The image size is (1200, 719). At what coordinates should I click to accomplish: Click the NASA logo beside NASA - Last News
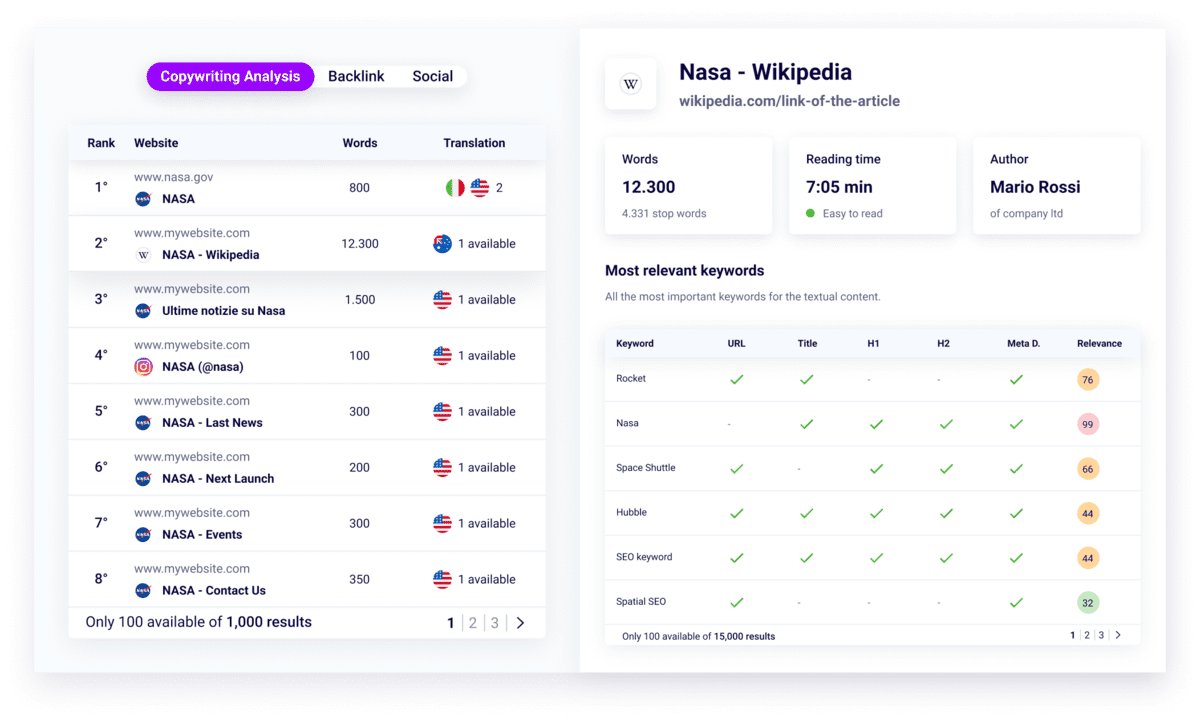coord(143,423)
